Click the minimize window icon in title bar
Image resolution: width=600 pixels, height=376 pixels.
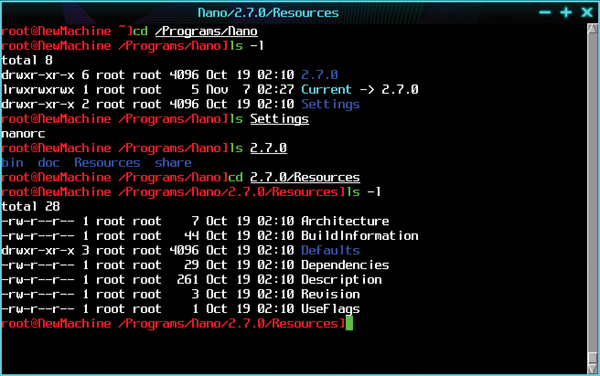click(x=545, y=13)
